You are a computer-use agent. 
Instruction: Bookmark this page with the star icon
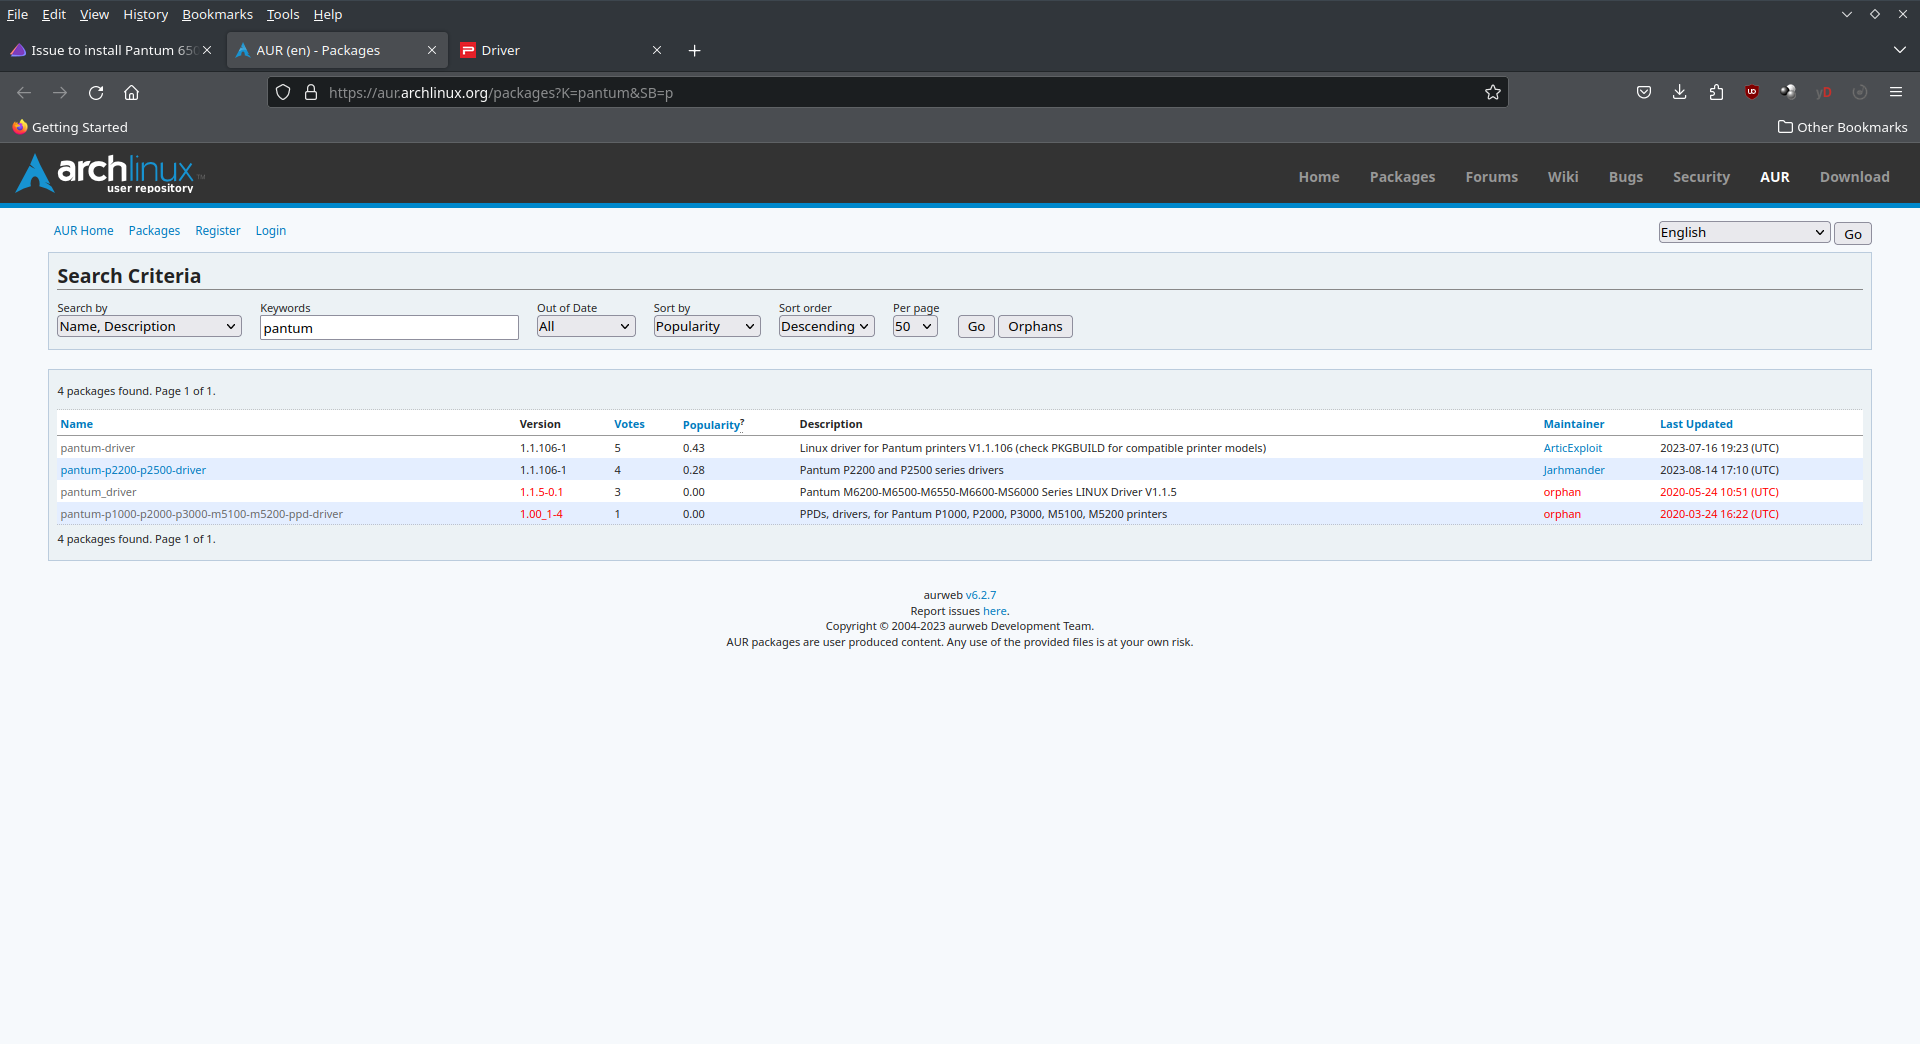click(1492, 92)
